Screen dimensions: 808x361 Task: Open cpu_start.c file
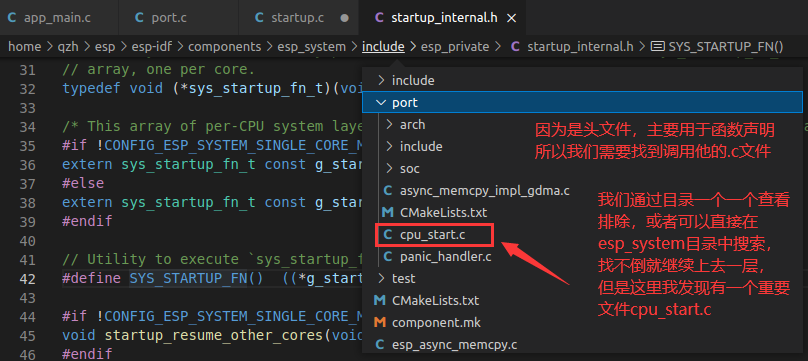(x=433, y=234)
